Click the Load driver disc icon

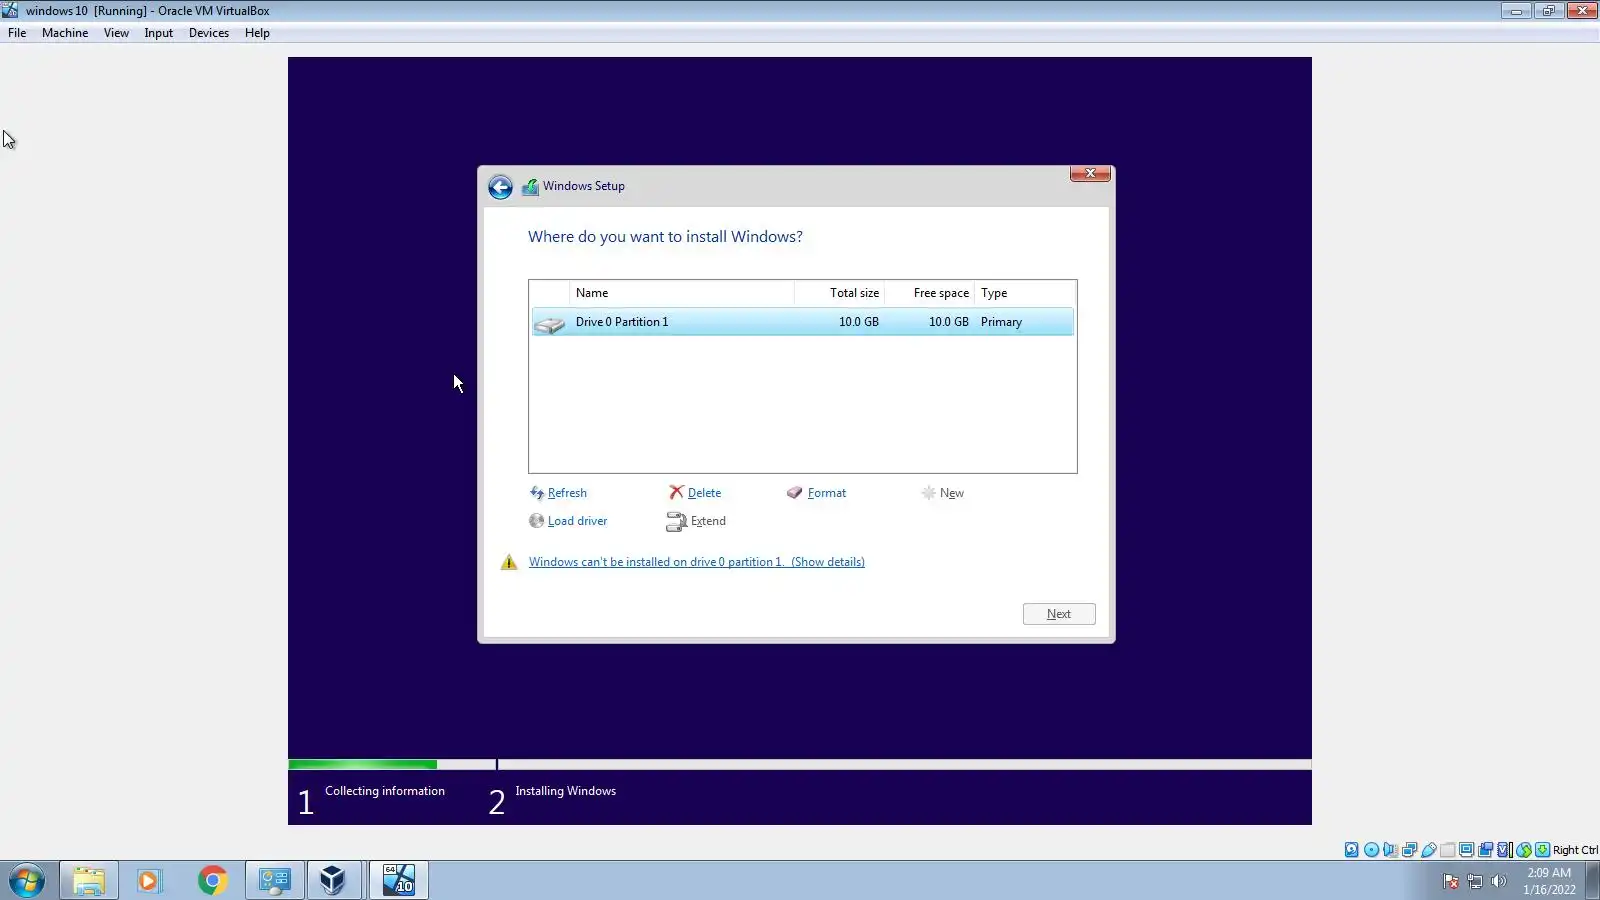pyautogui.click(x=537, y=521)
